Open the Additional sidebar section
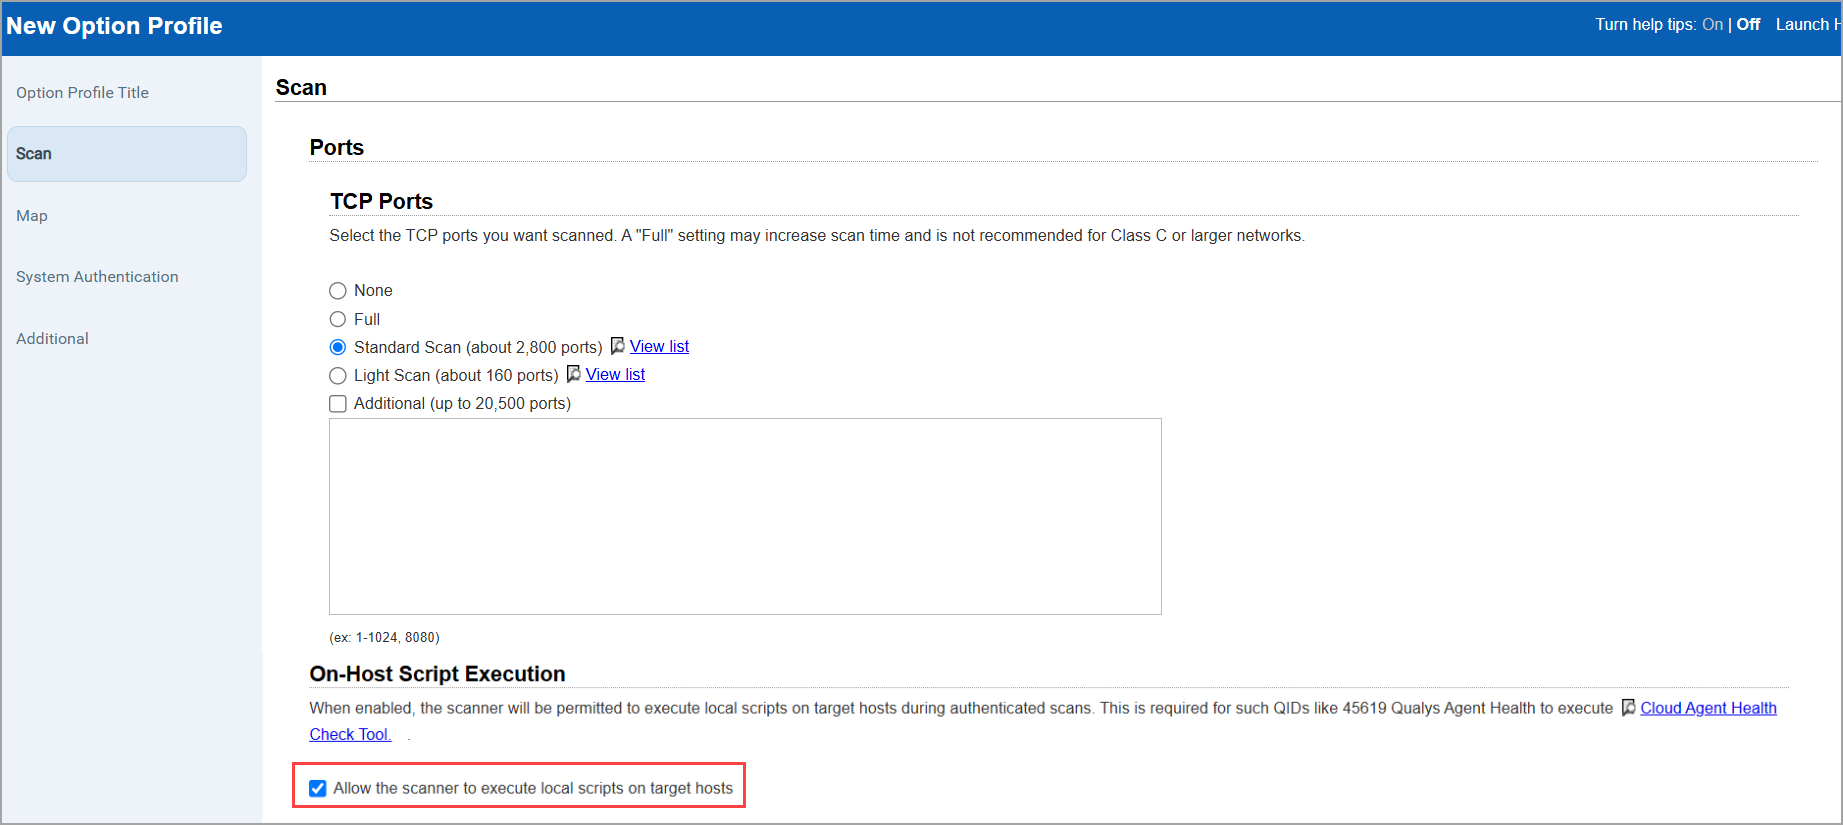Screen dimensions: 1843x825 (x=52, y=339)
